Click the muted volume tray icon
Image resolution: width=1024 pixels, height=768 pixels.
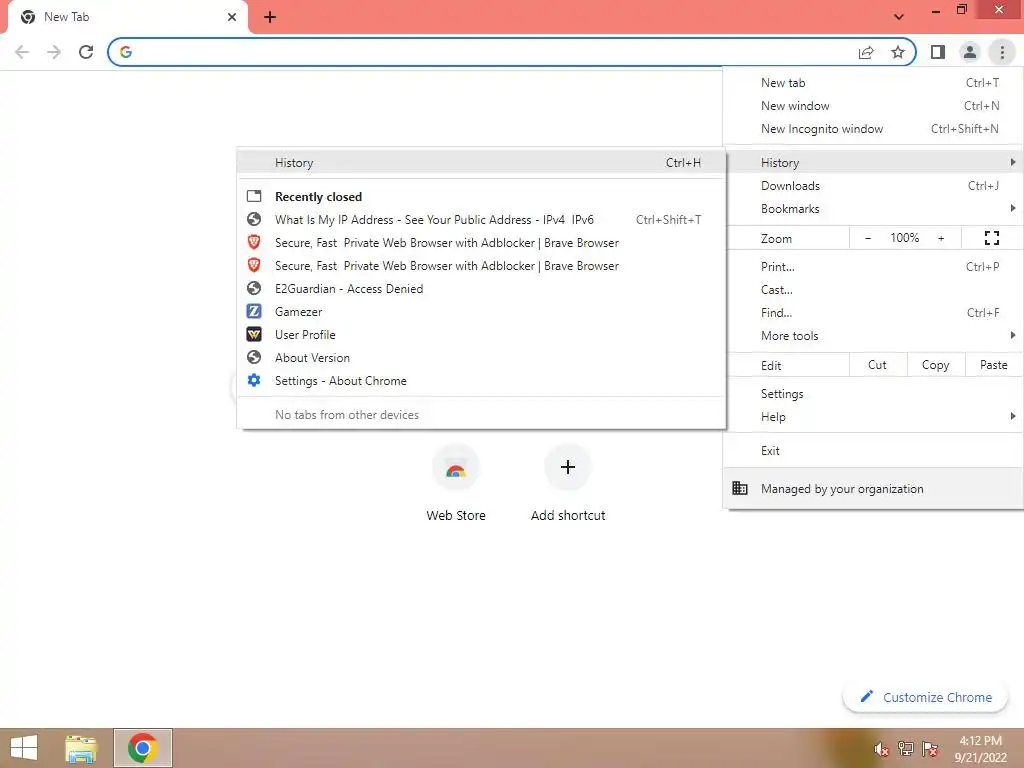click(x=882, y=749)
